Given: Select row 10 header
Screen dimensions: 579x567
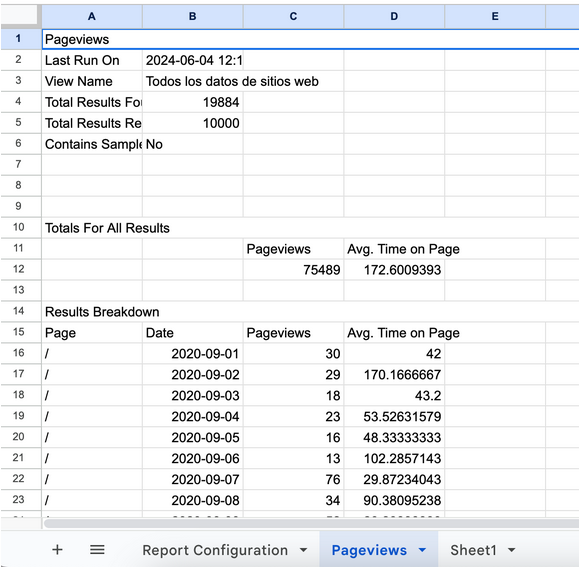Looking at the screenshot, I should (x=18, y=227).
